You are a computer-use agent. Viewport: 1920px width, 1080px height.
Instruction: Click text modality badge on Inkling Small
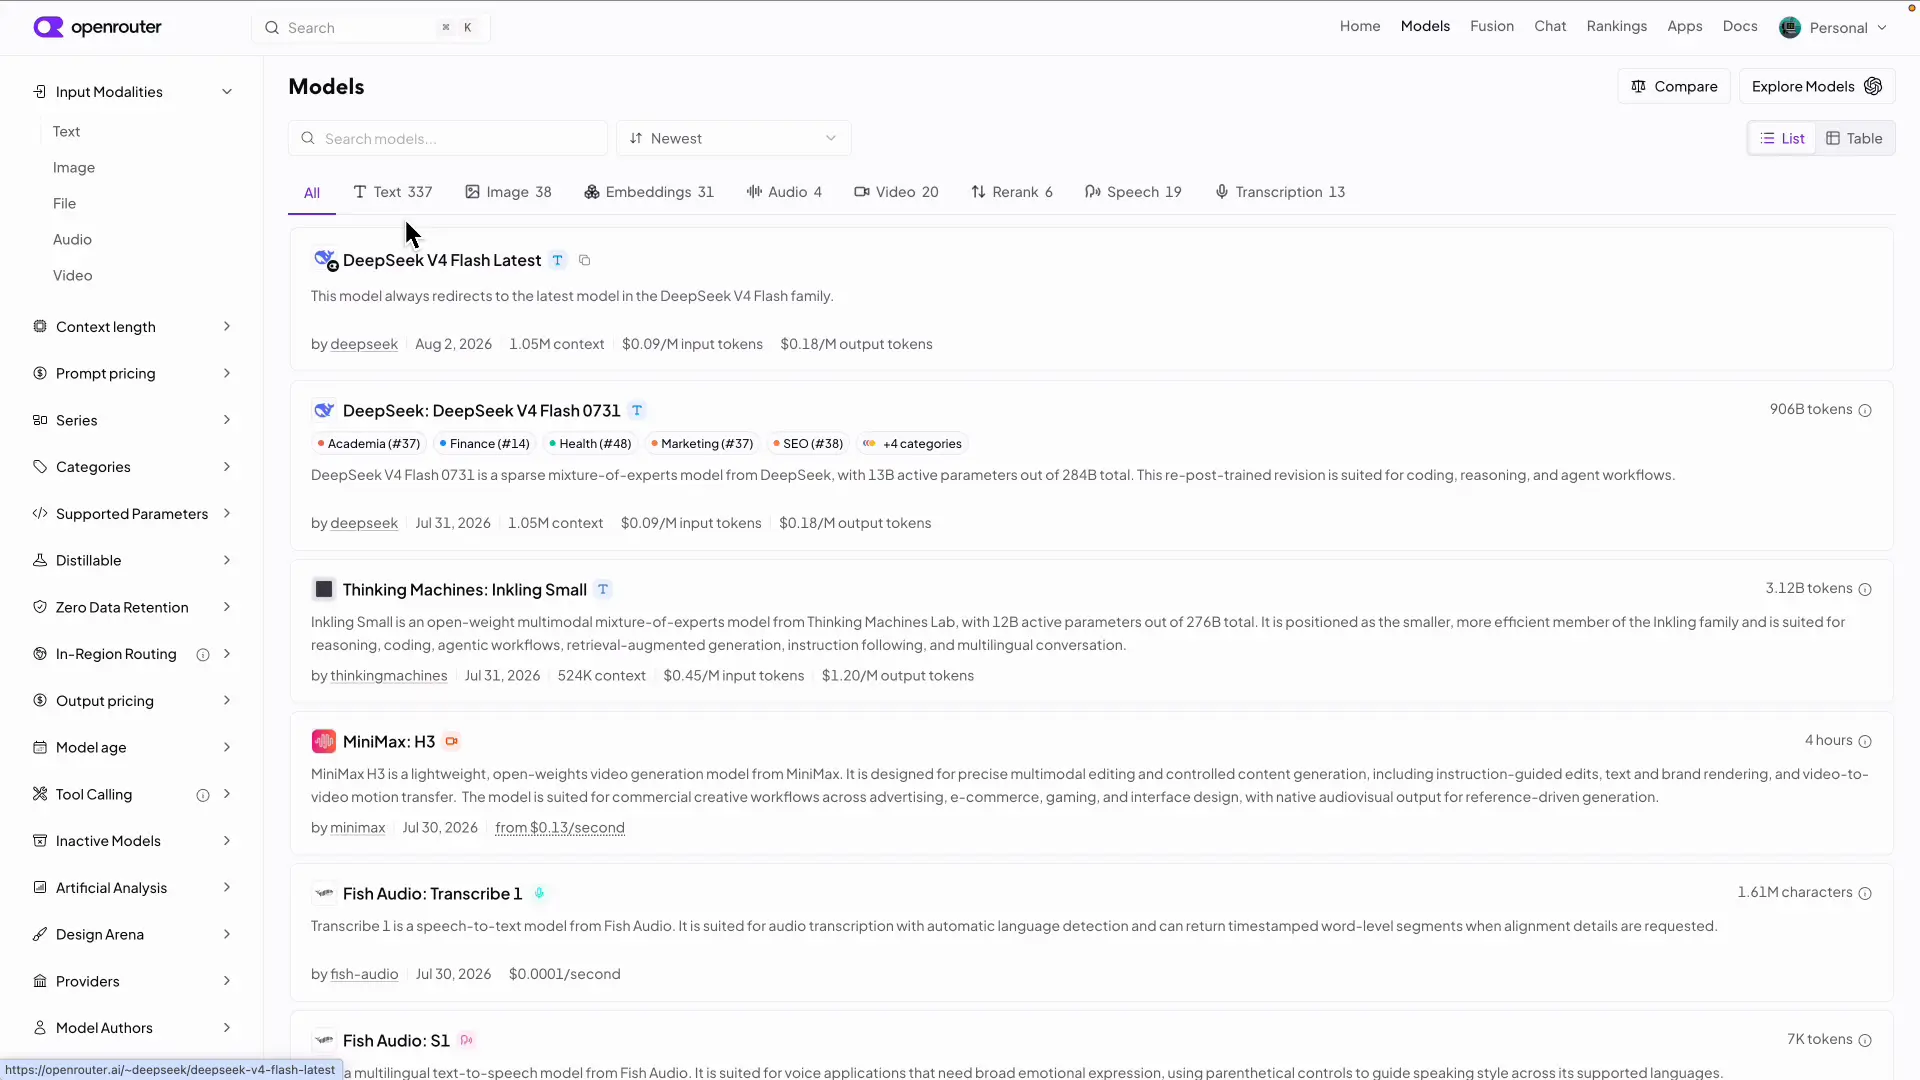pos(603,590)
